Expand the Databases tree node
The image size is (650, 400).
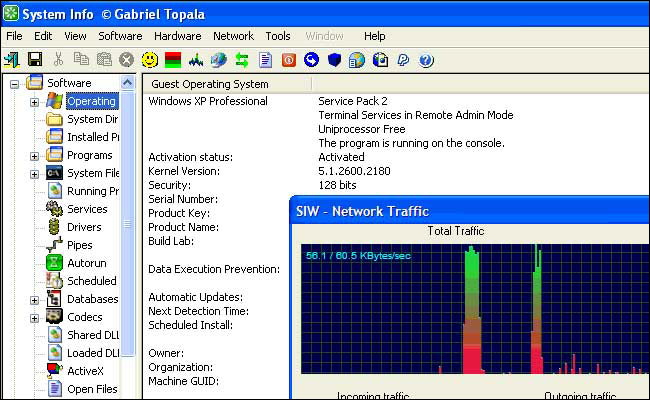tap(34, 300)
